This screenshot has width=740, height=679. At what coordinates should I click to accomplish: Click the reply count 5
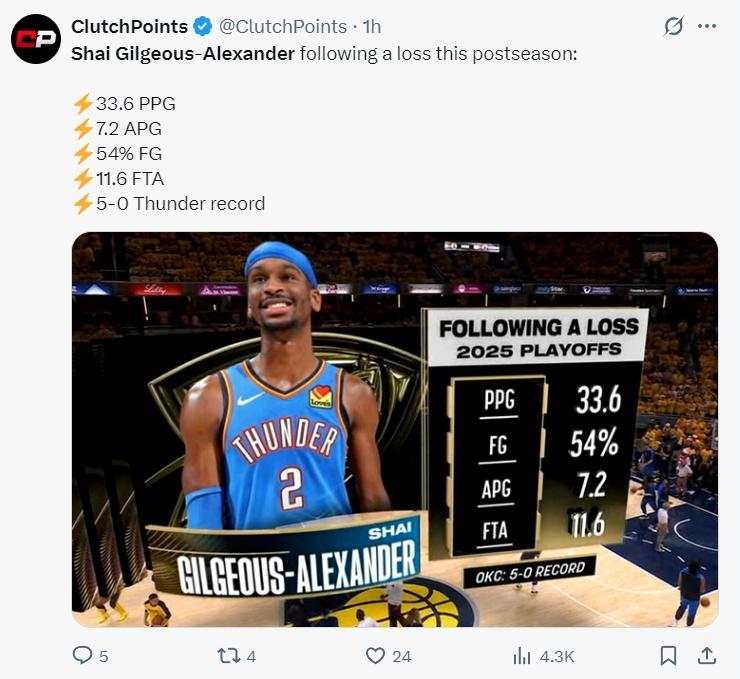104,657
